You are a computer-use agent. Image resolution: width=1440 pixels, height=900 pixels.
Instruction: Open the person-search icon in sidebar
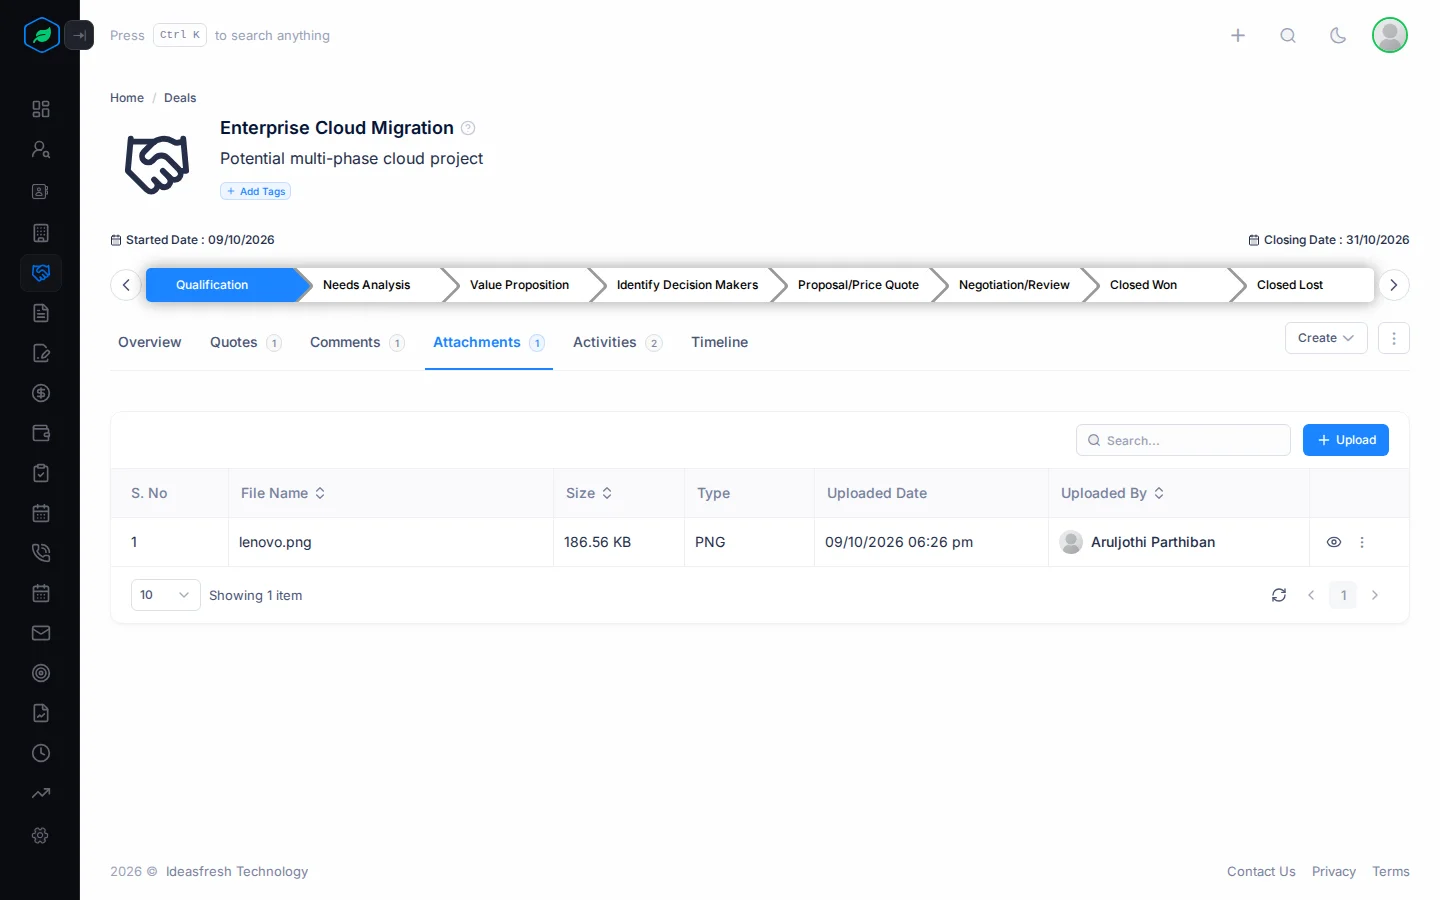tap(41, 149)
